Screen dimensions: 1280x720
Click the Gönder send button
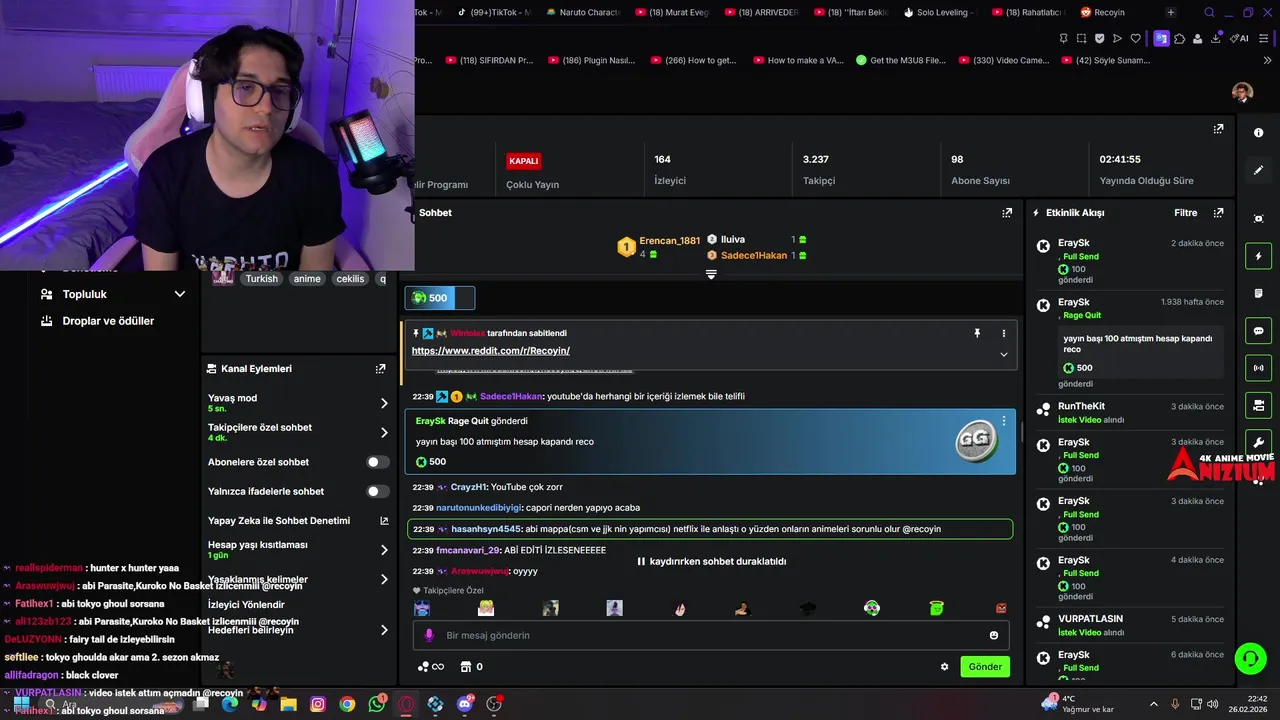coord(985,667)
